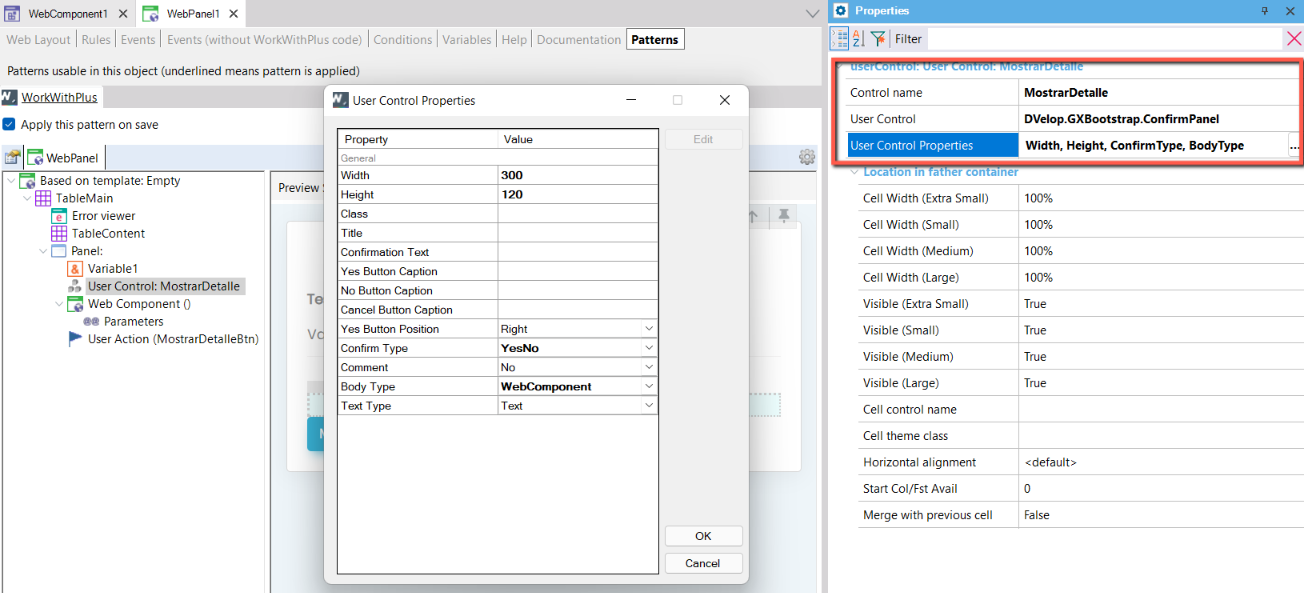
Task: Collapse the TableMain tree node
Action: 27,198
